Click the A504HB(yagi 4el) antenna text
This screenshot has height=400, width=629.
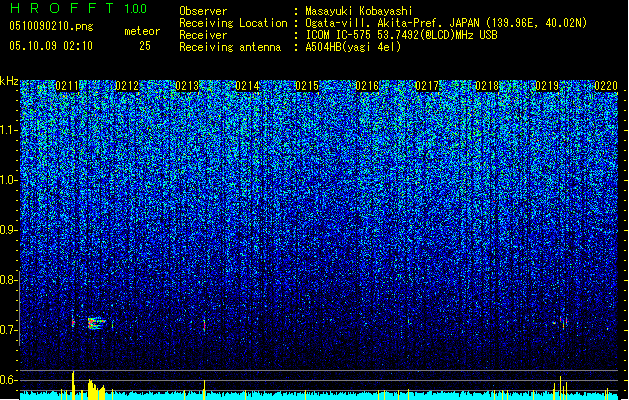(353, 47)
